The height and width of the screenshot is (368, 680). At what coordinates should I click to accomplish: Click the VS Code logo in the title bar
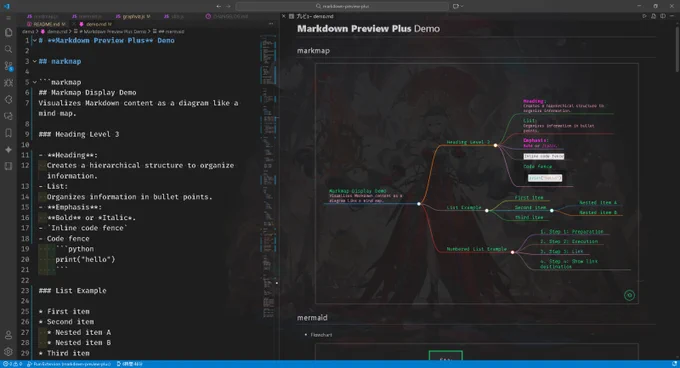(x=7, y=6)
